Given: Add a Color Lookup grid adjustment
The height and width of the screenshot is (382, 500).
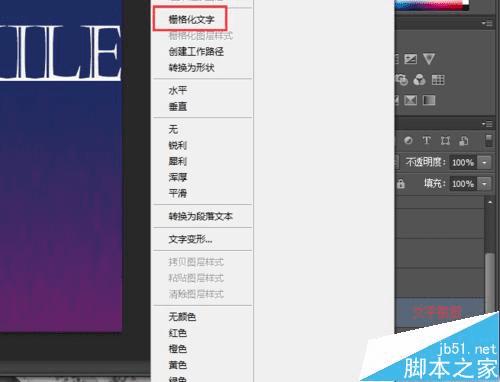Looking at the screenshot, I should [438, 80].
